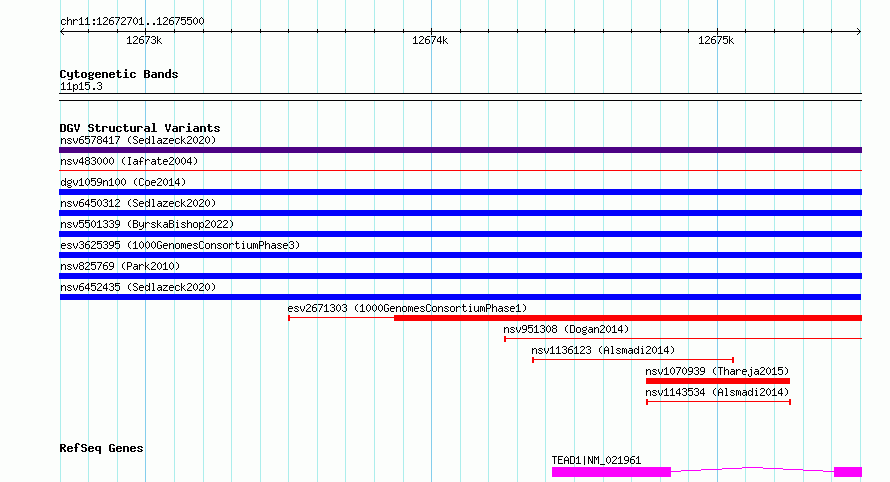The image size is (890, 482).
Task: Select the blue esv3625395 variant bar
Action: pos(460,255)
